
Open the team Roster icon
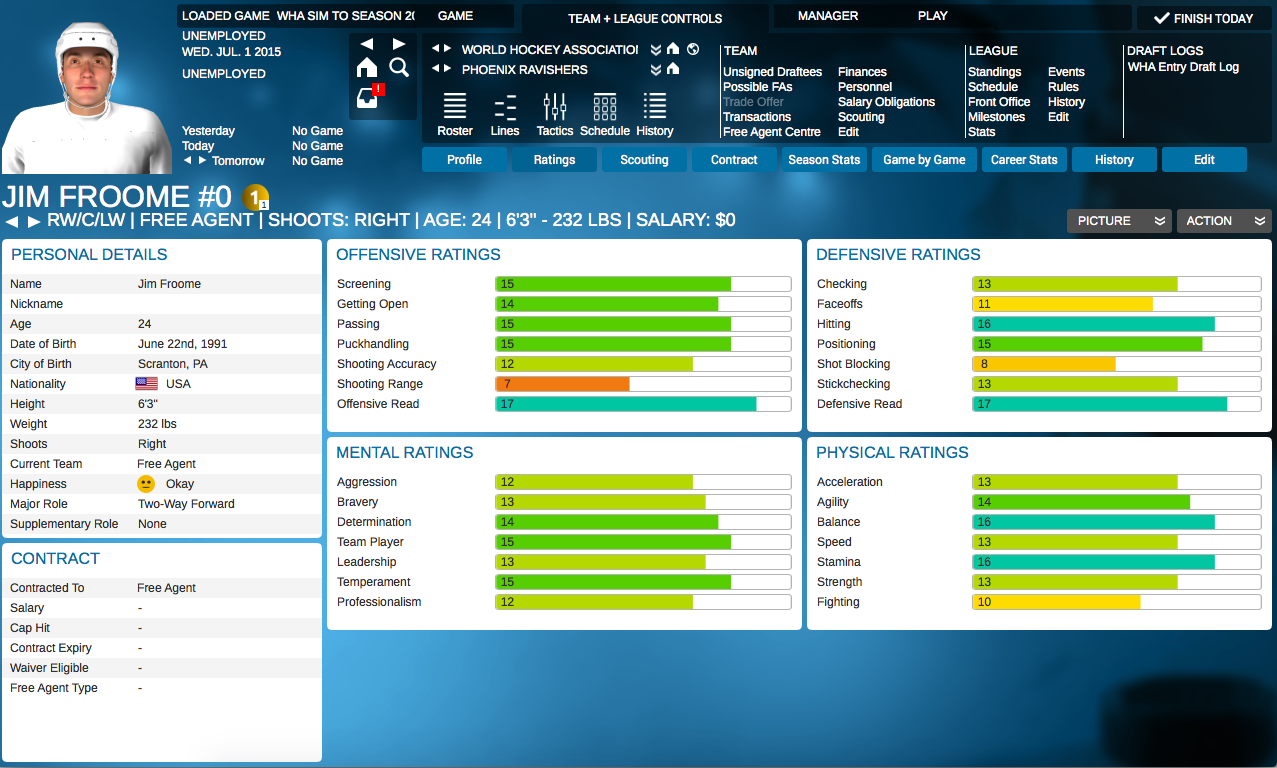click(455, 114)
